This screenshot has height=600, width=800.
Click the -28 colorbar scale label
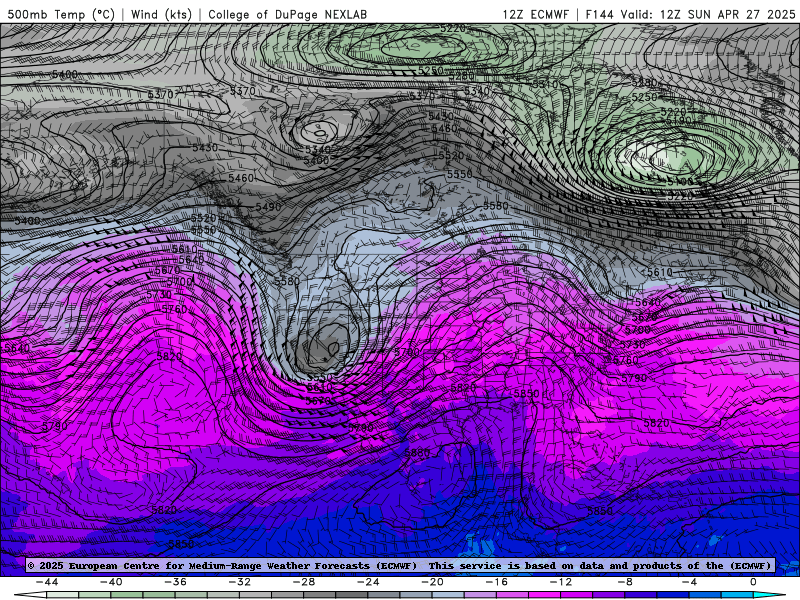(304, 582)
